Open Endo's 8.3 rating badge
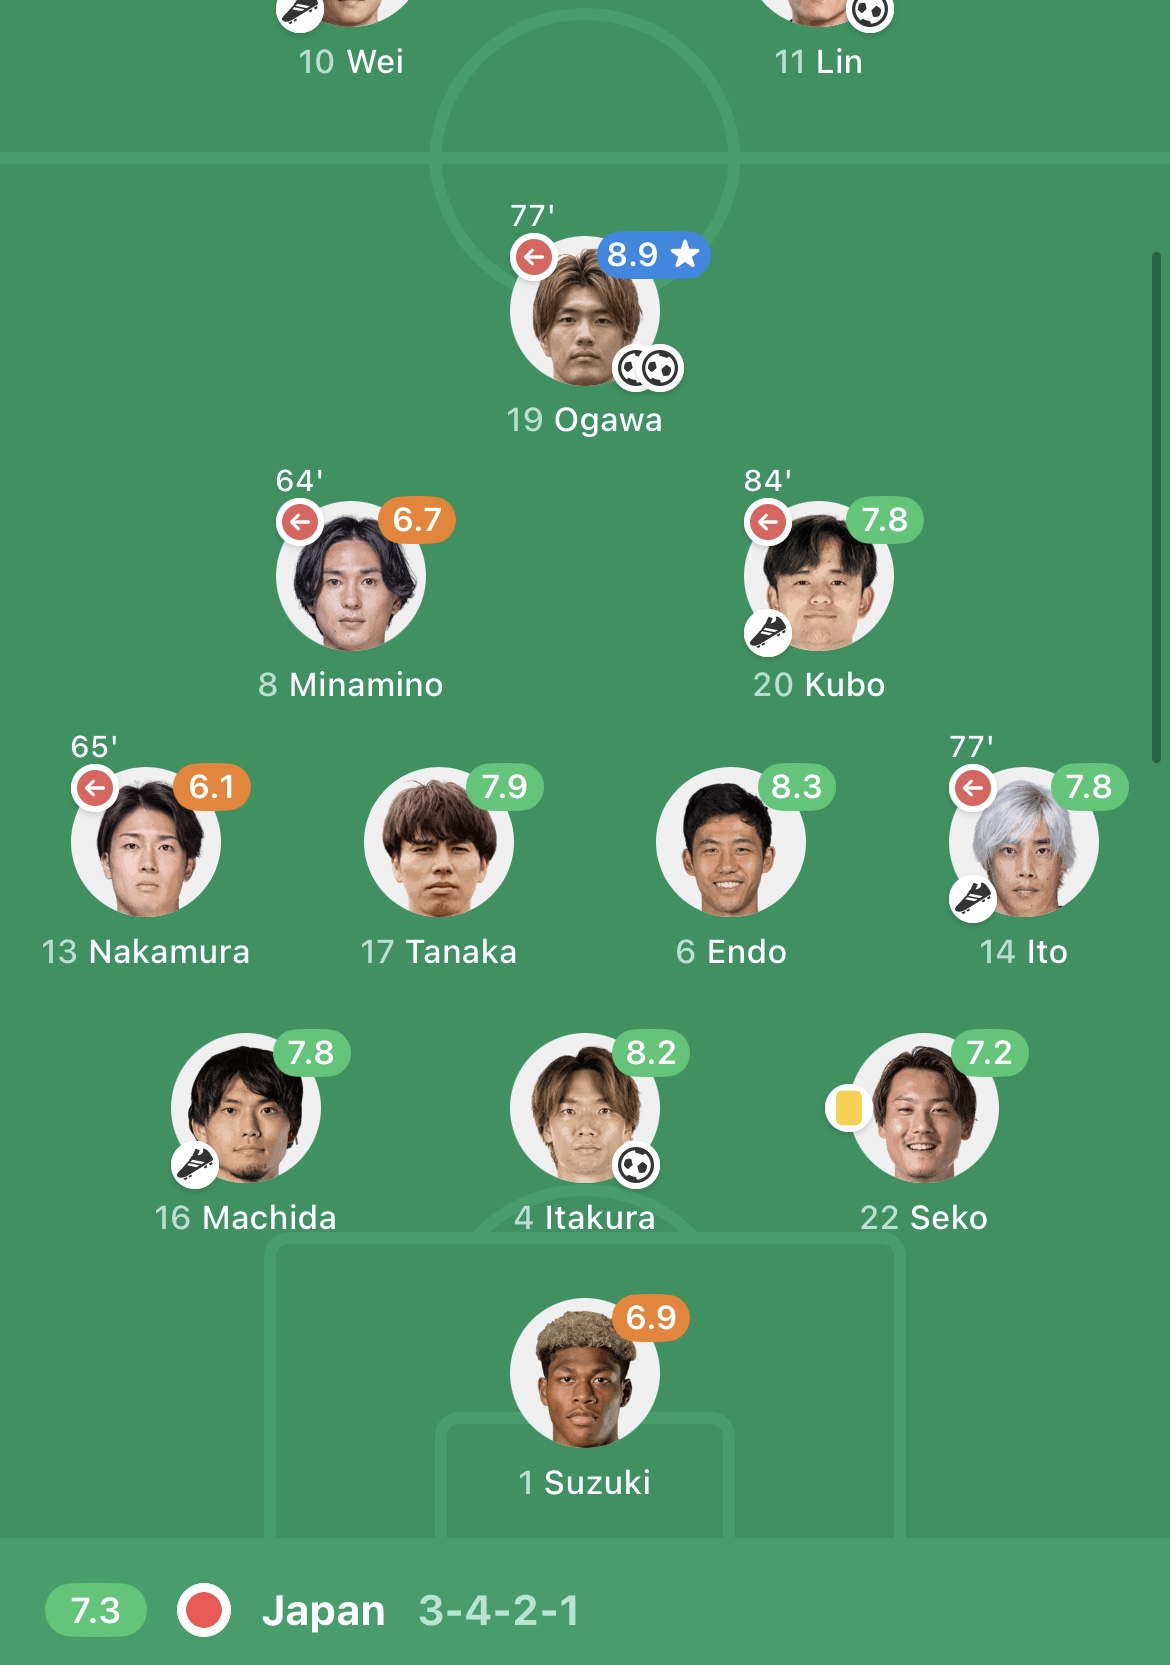 click(797, 787)
